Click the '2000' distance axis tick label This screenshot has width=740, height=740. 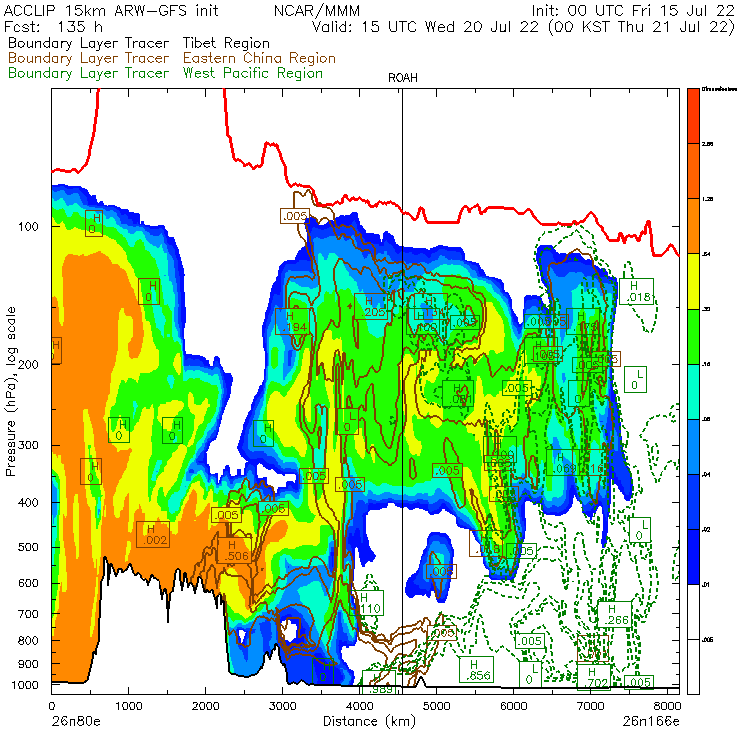pyautogui.click(x=205, y=706)
